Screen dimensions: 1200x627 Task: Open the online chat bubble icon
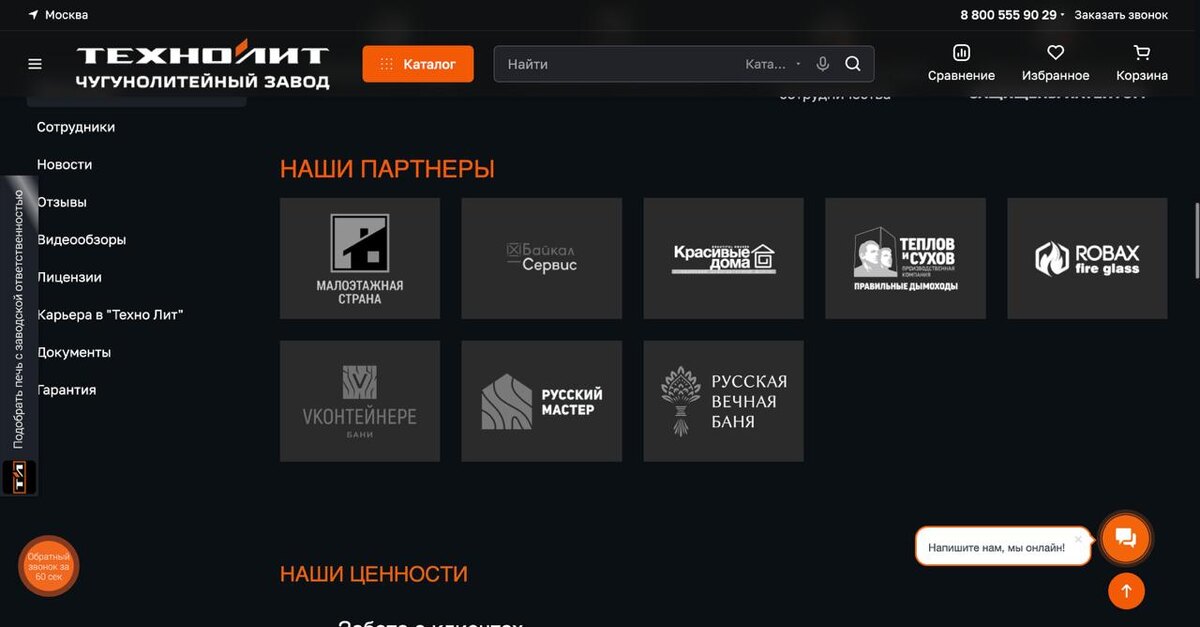(x=1126, y=539)
